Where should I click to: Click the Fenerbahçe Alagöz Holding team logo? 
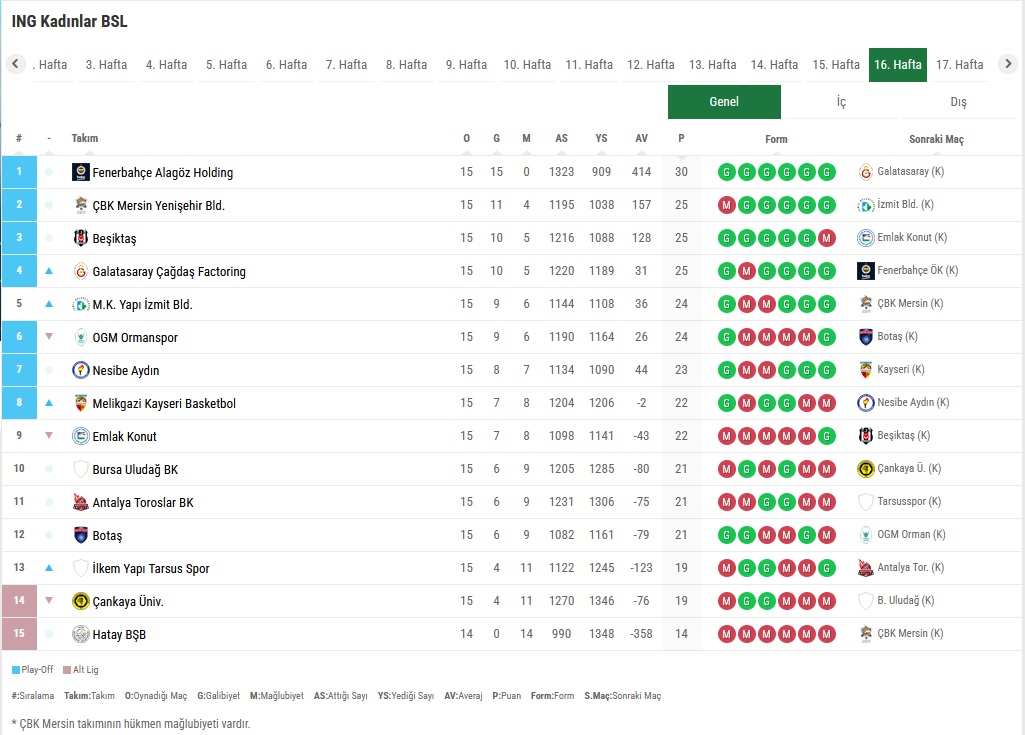pyautogui.click(x=81, y=172)
